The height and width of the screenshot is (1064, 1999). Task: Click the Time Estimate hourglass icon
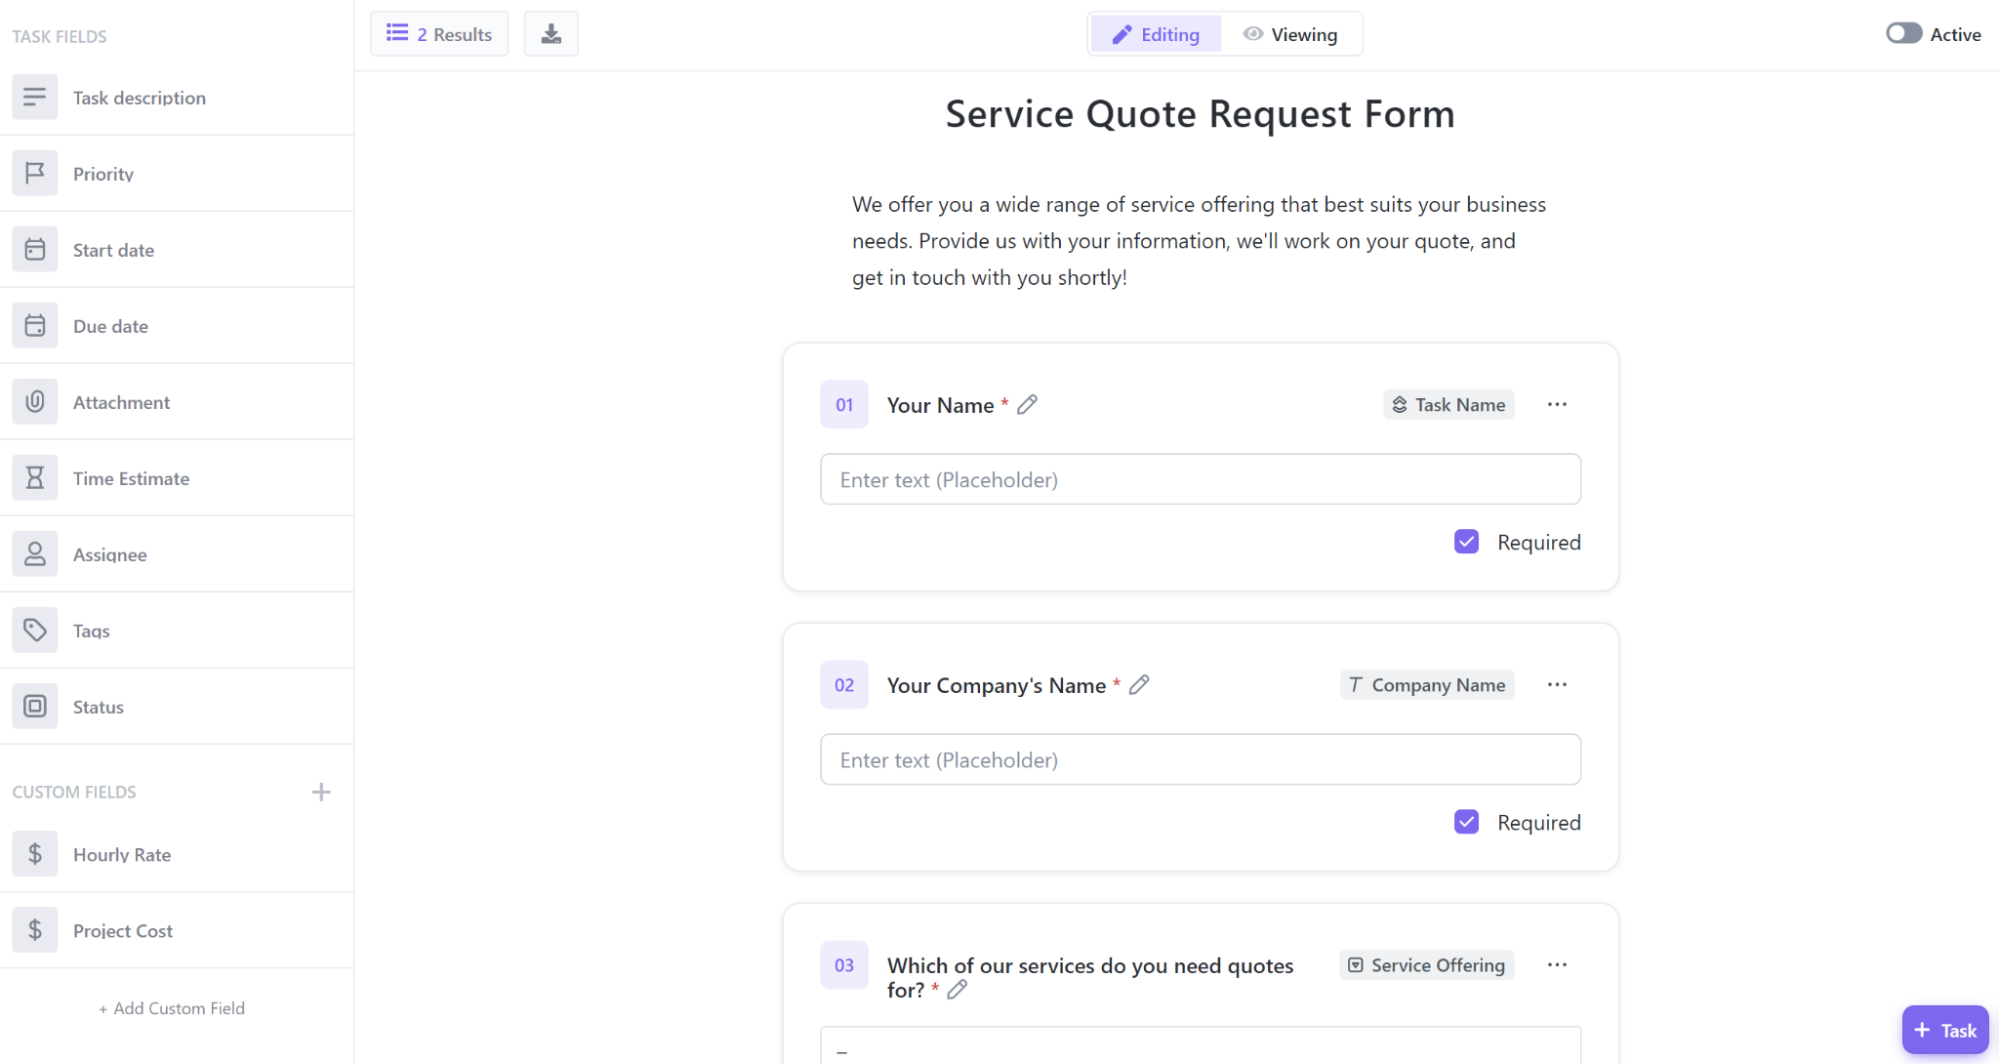[35, 478]
